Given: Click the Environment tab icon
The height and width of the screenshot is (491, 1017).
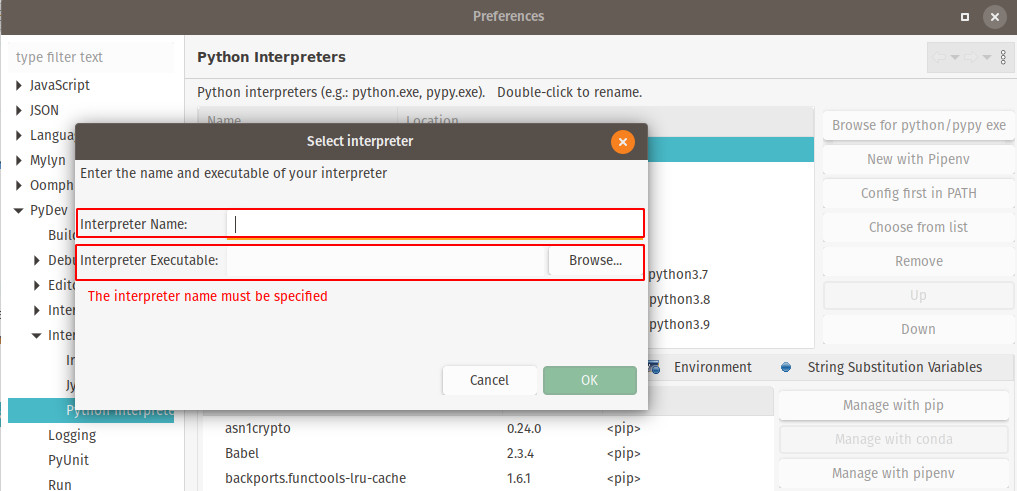Looking at the screenshot, I should (654, 367).
